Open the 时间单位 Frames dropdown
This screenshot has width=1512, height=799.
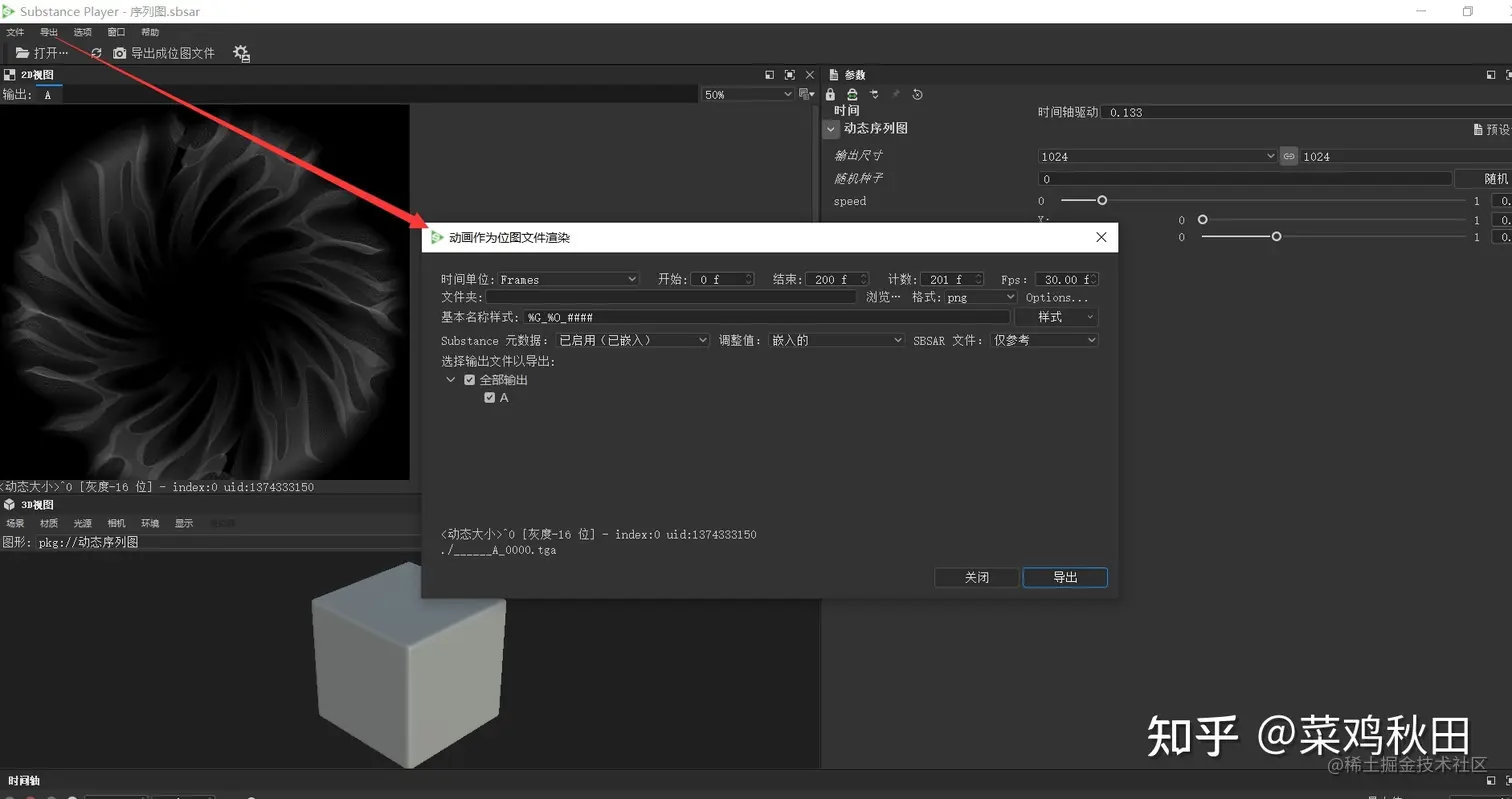click(568, 279)
